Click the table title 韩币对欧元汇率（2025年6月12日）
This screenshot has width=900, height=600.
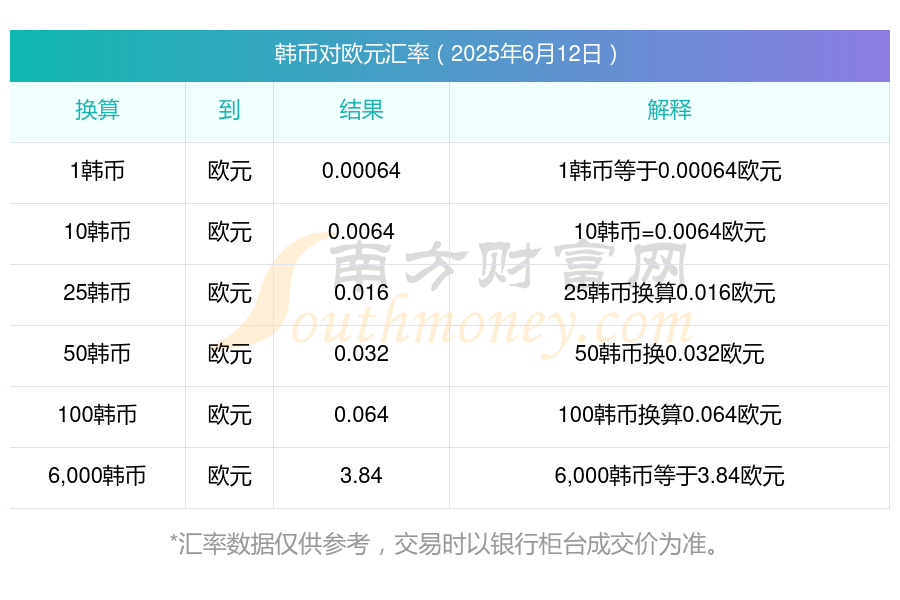click(x=446, y=54)
